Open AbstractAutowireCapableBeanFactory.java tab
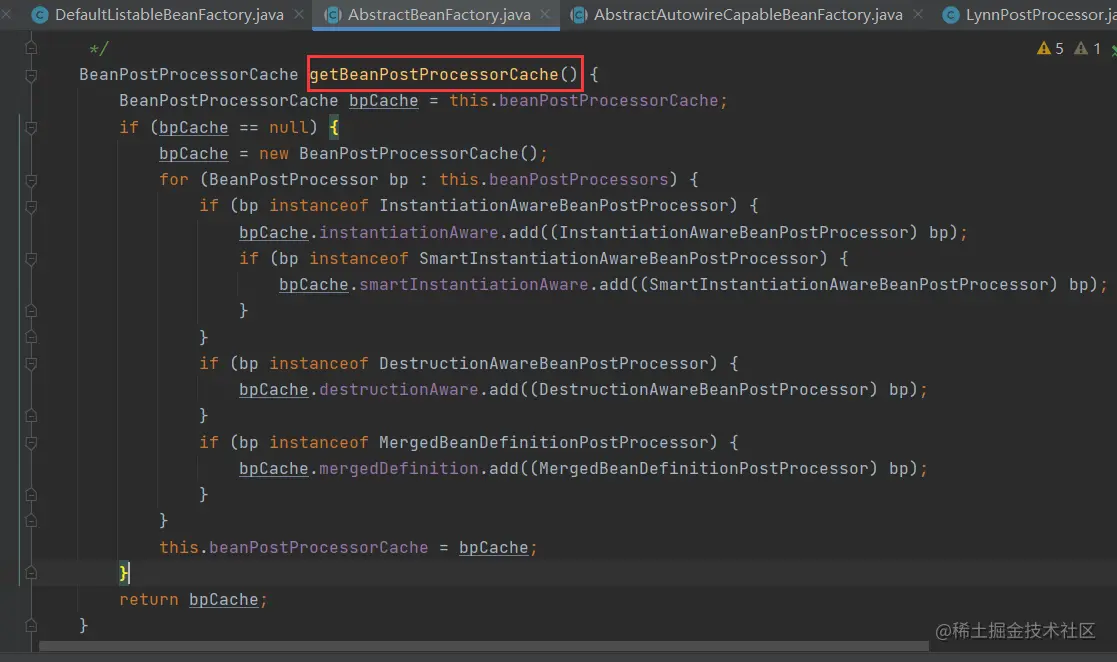Image resolution: width=1117 pixels, height=662 pixels. point(748,14)
